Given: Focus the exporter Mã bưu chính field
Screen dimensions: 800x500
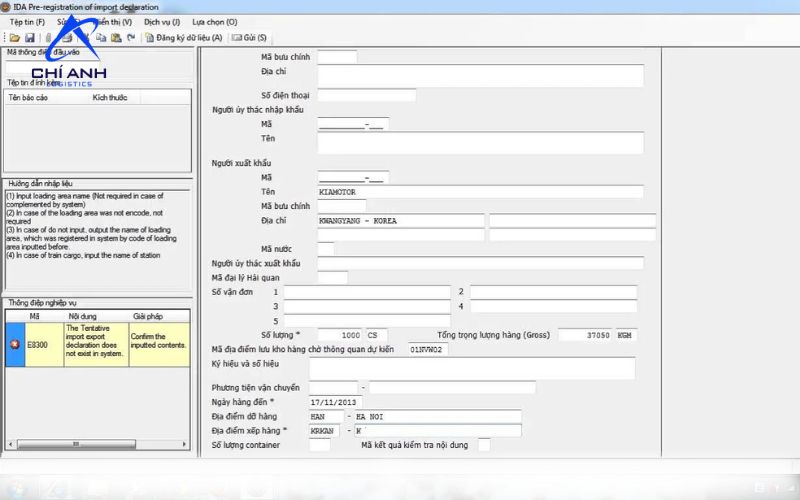Looking at the screenshot, I should point(342,206).
